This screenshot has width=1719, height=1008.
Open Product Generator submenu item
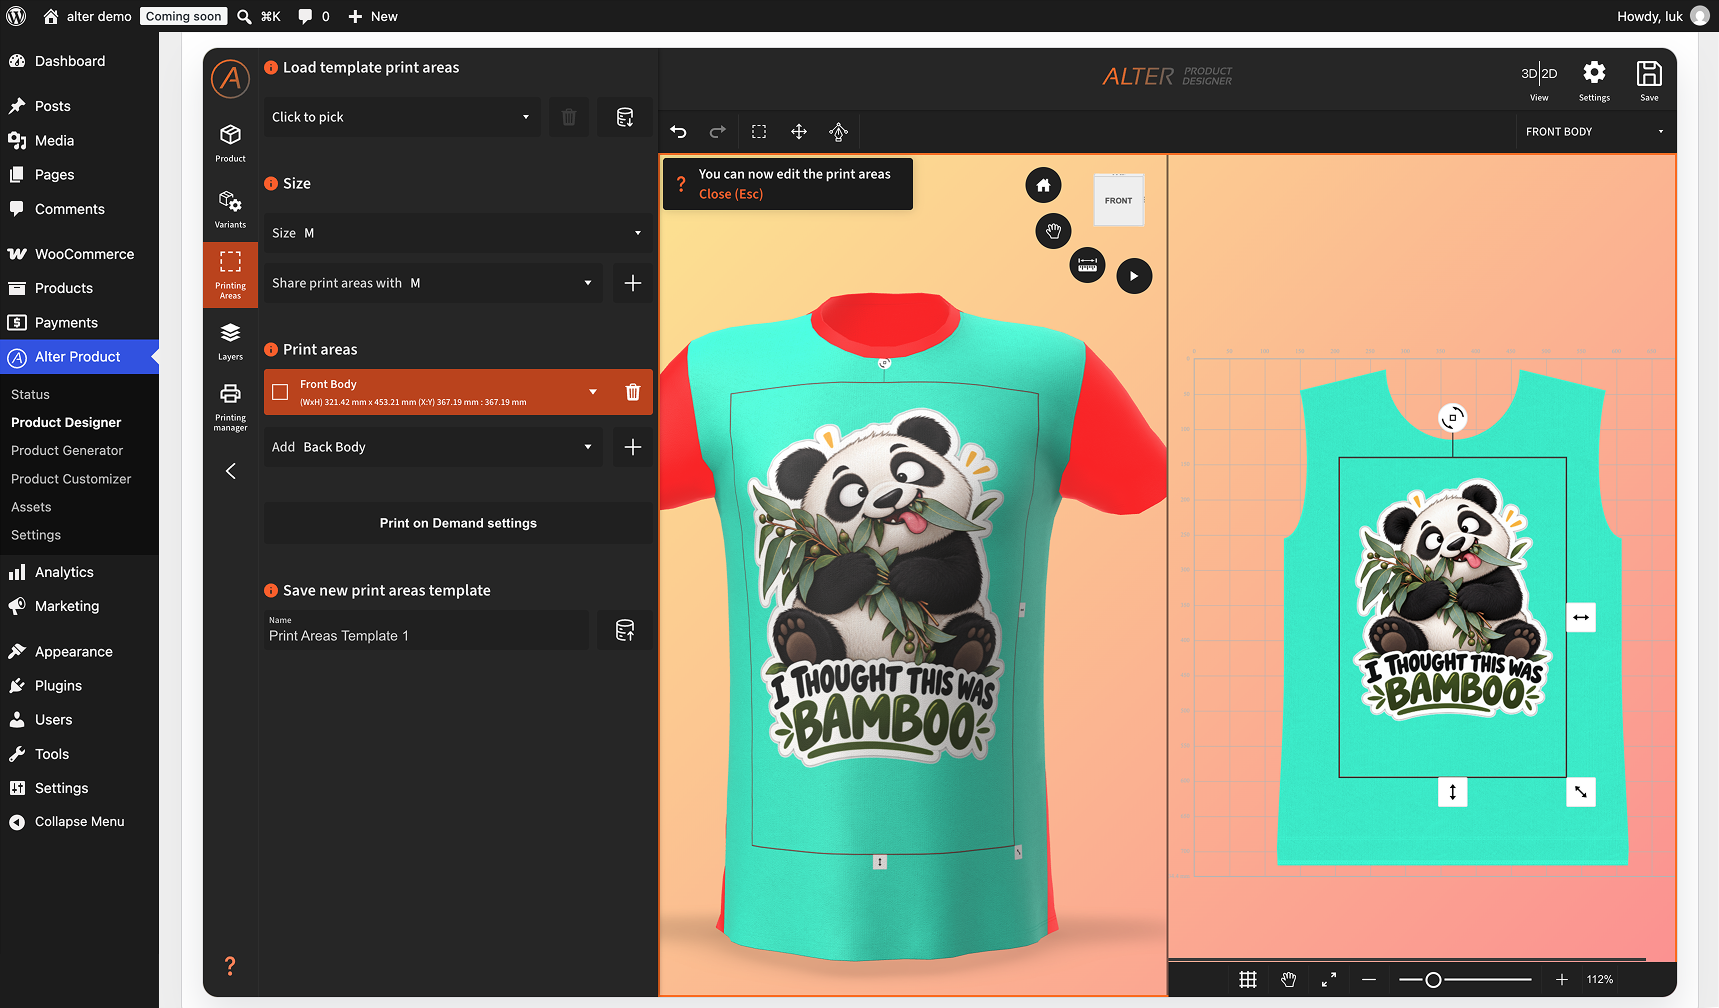click(67, 451)
